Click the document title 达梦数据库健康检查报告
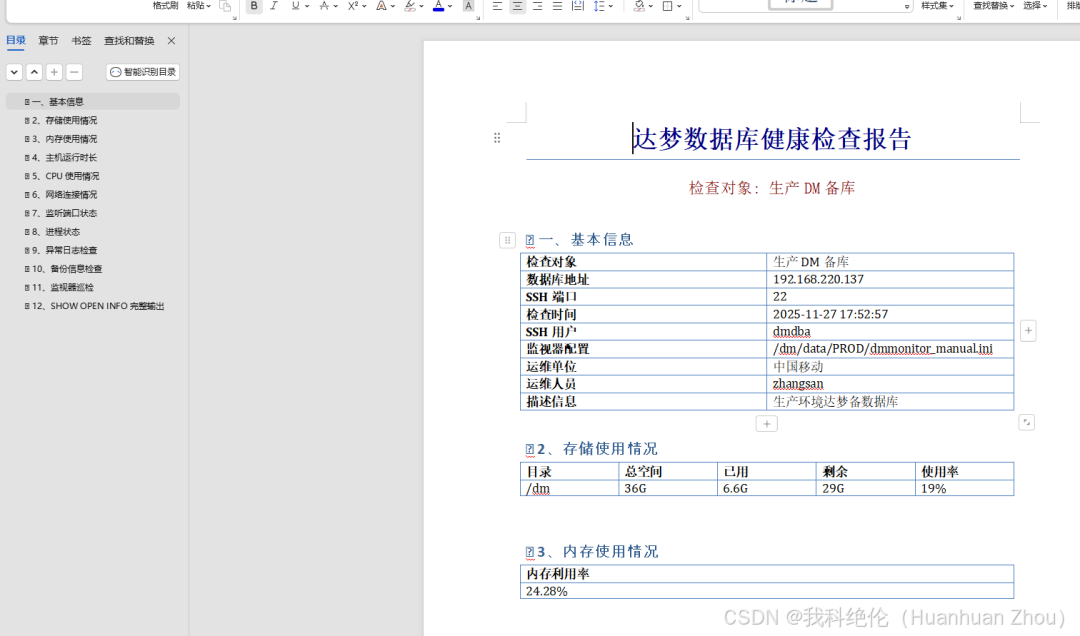 (x=773, y=139)
